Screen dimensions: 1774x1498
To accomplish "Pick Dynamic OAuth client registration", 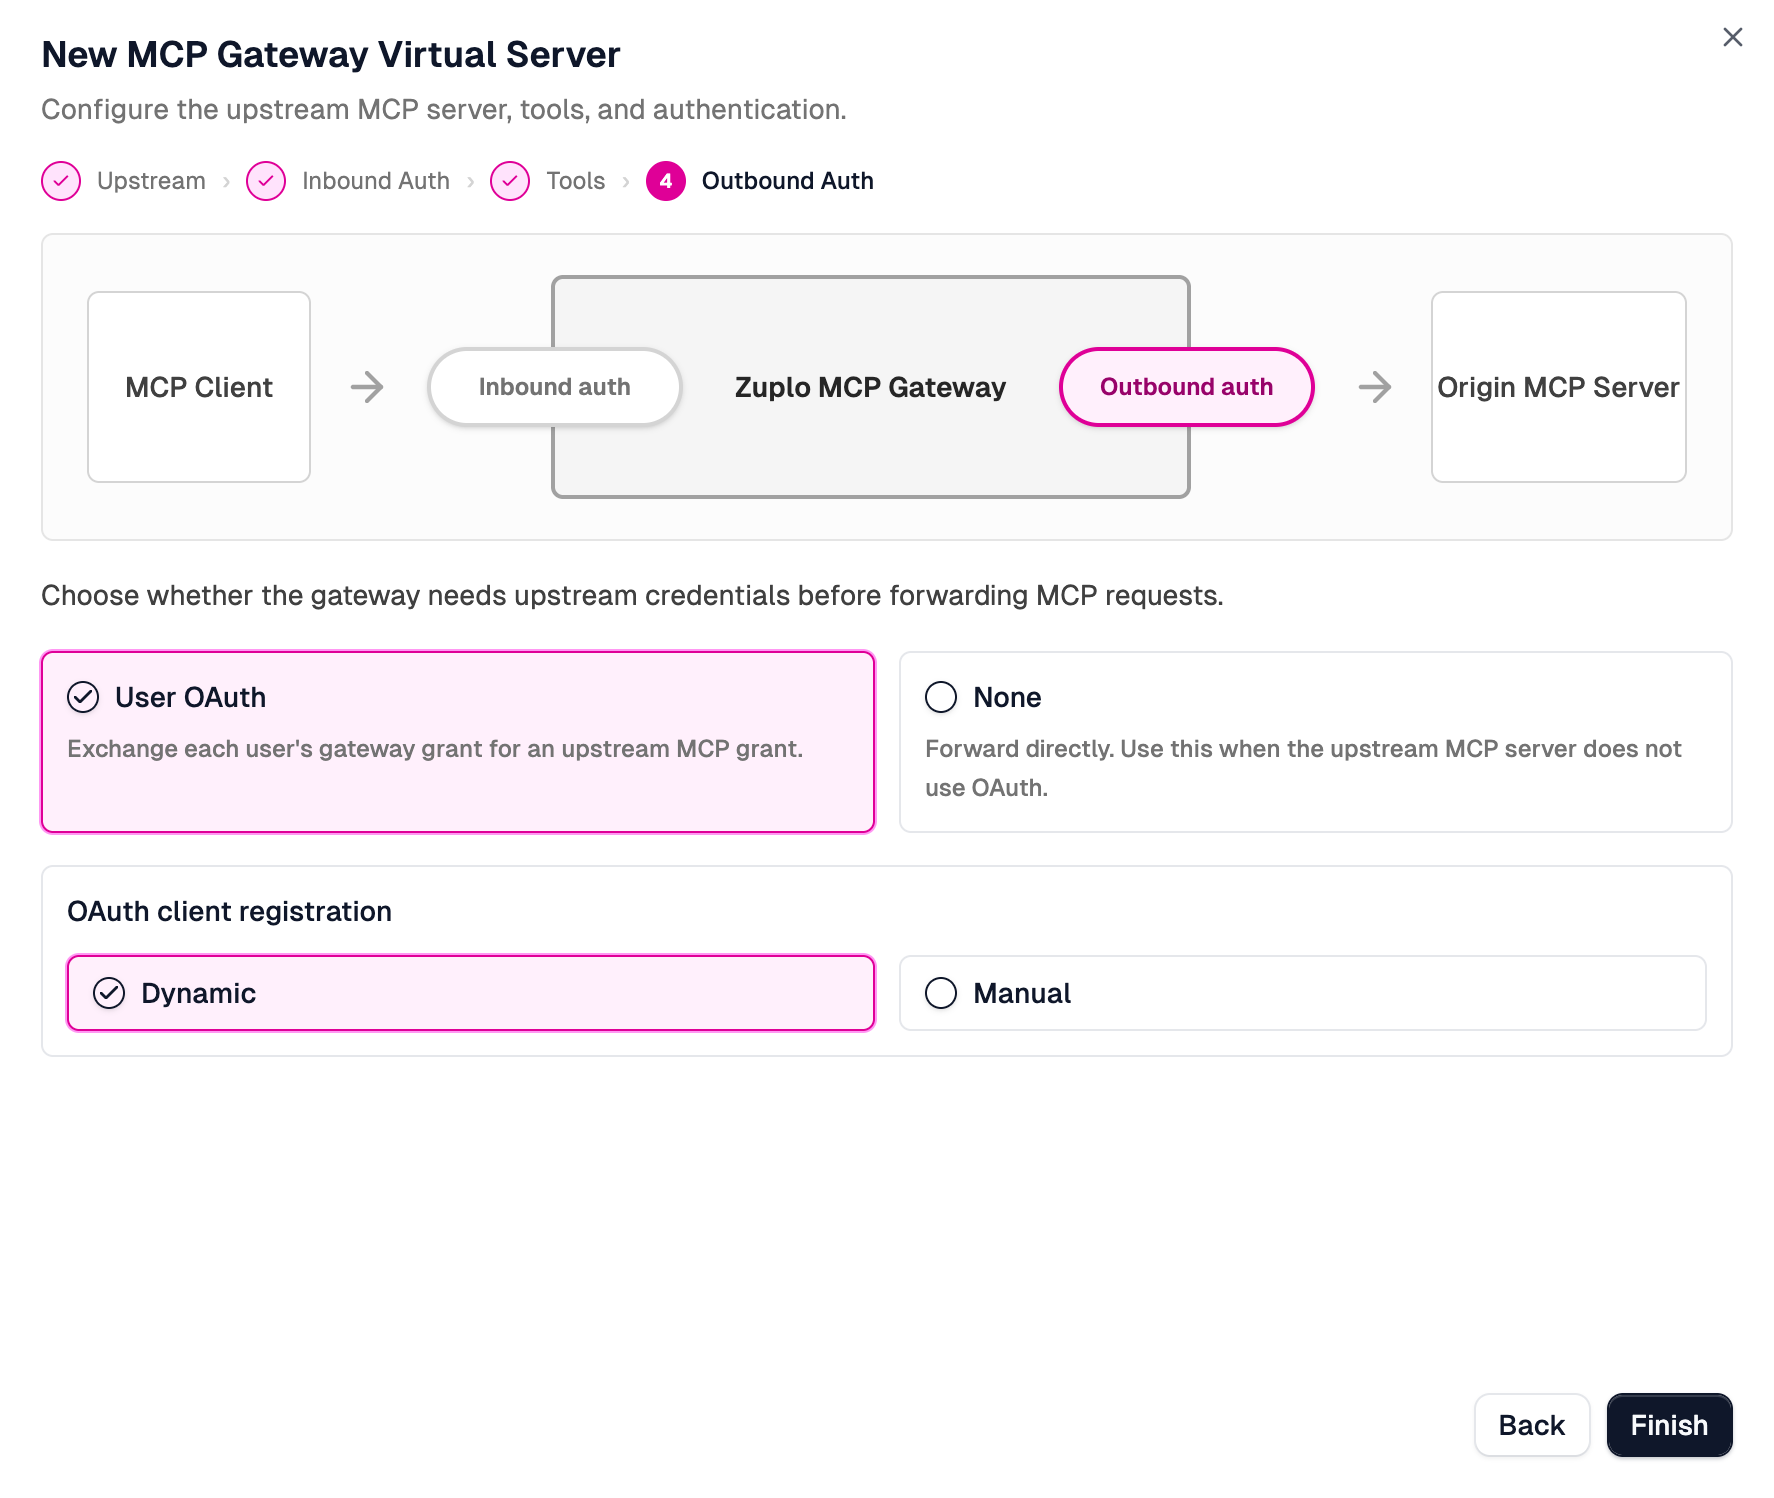I will pyautogui.click(x=471, y=993).
